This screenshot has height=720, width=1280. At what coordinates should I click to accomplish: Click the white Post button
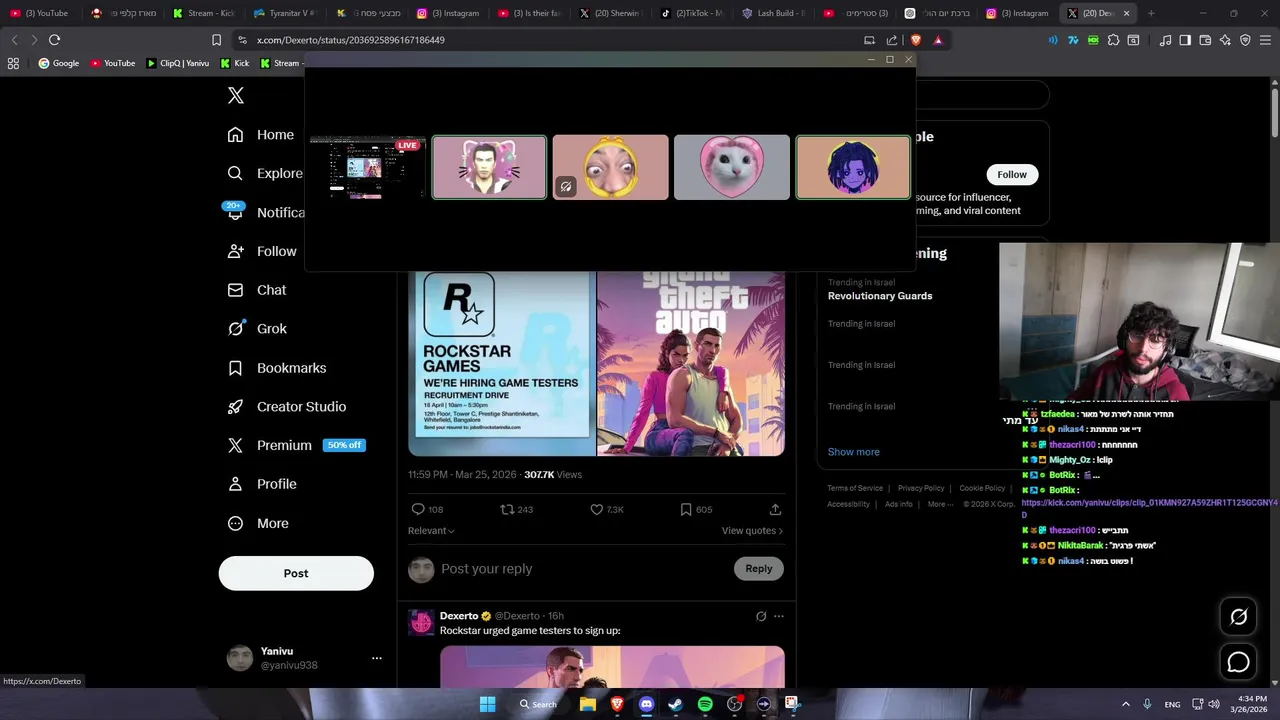(296, 573)
